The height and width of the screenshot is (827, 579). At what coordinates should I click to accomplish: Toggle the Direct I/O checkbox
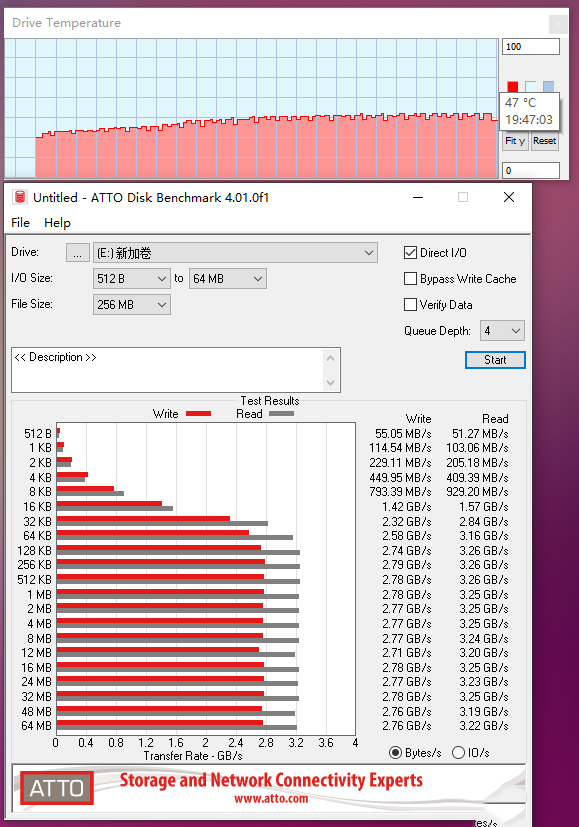(x=410, y=253)
